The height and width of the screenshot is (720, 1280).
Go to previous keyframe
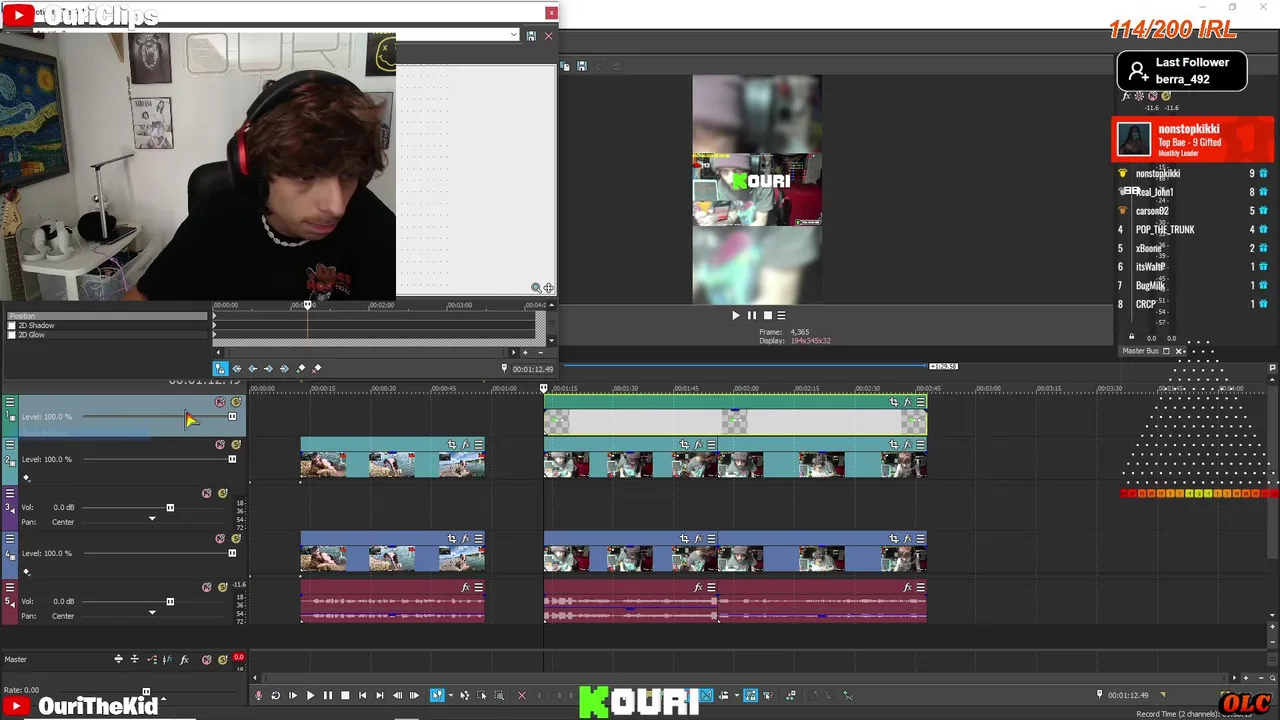point(253,369)
